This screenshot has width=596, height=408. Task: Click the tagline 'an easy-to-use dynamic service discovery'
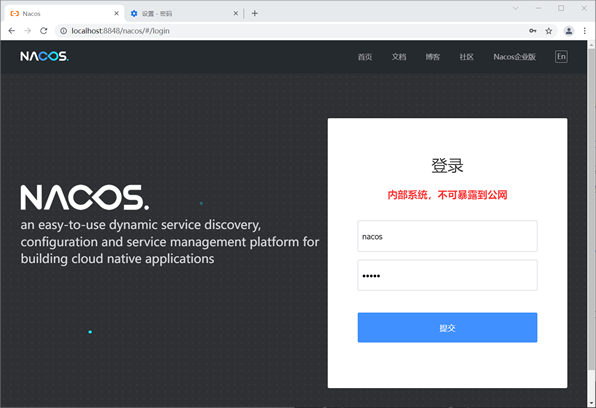pos(141,225)
